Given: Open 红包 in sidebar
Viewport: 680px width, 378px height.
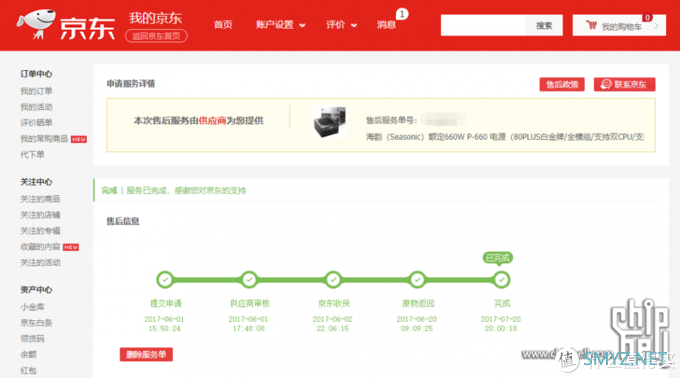Looking at the screenshot, I should (28, 371).
